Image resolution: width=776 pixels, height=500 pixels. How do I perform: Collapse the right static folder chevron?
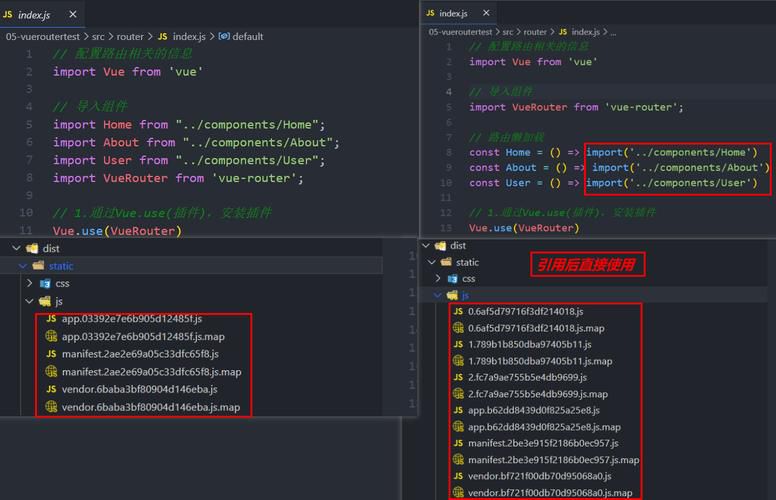pyautogui.click(x=432, y=262)
